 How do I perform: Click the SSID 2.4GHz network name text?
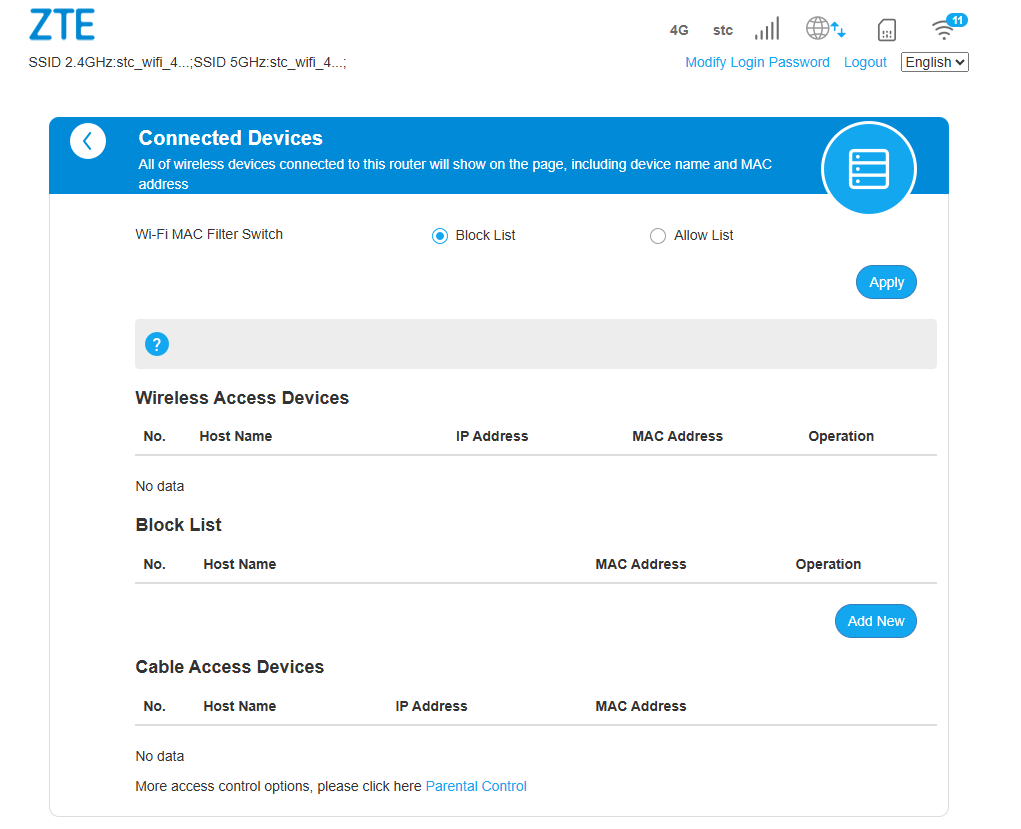pos(109,62)
